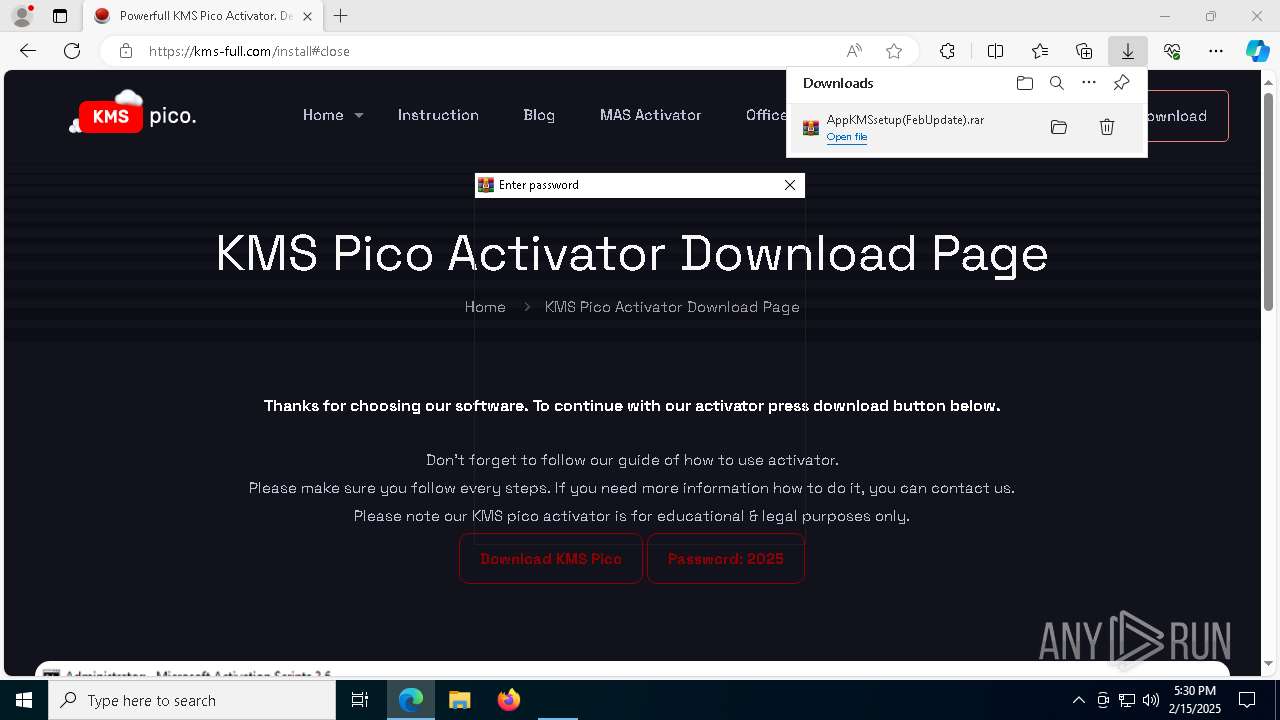The image size is (1280, 720).
Task: Open the volume speaker icon
Action: (1150, 700)
